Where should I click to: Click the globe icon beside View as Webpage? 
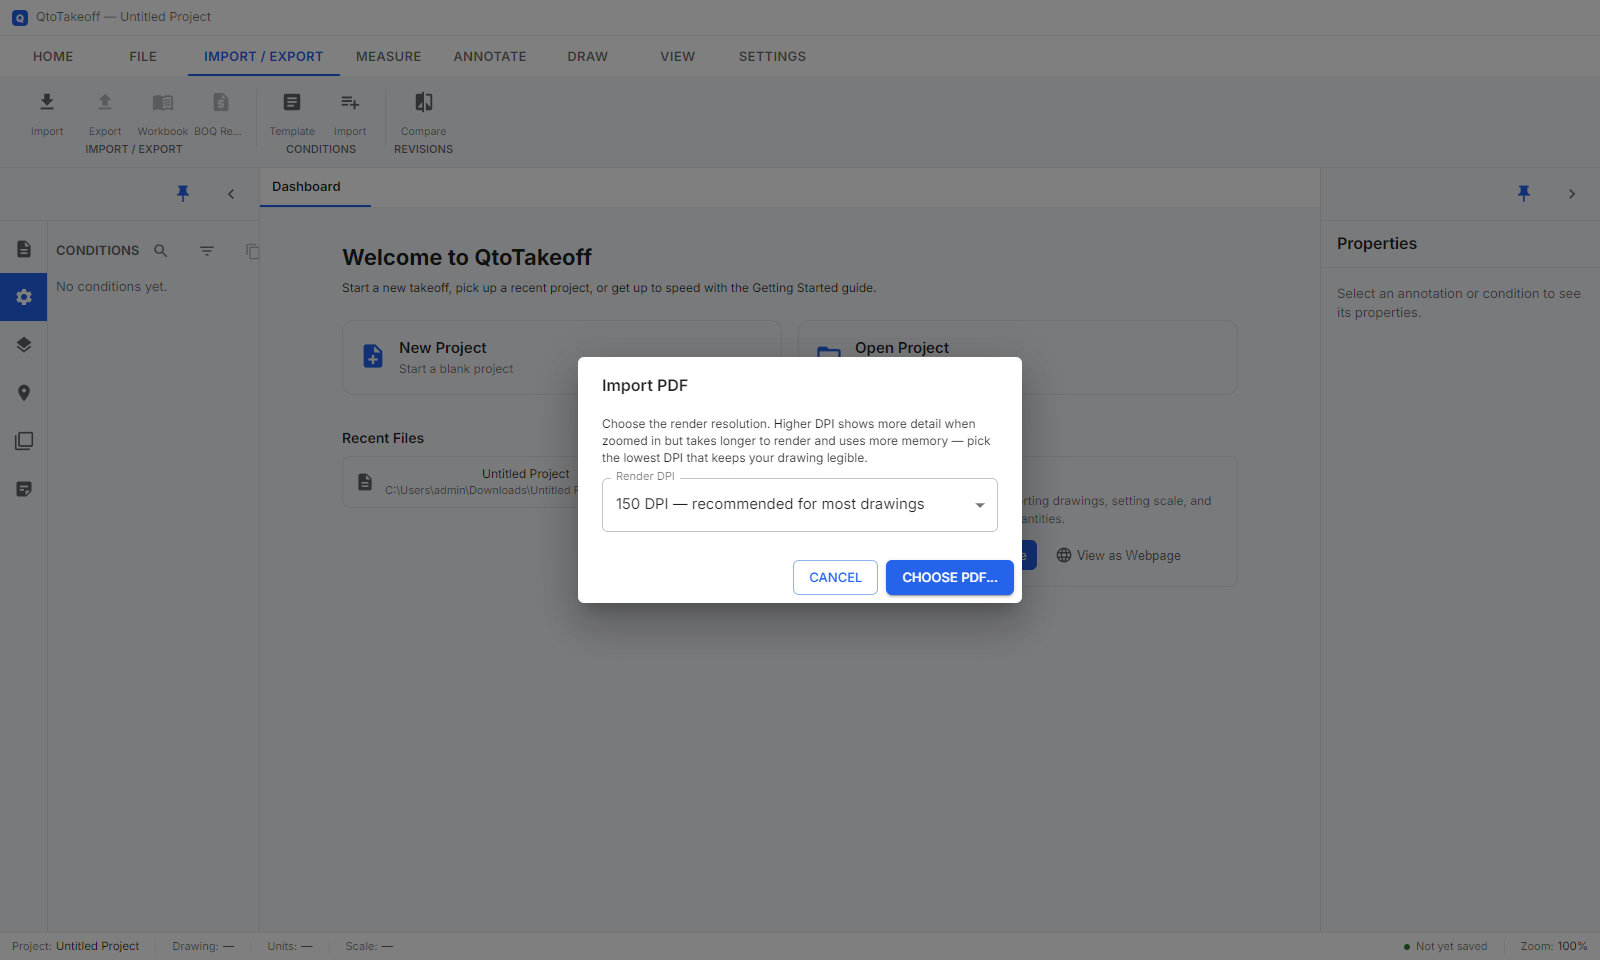(1064, 556)
